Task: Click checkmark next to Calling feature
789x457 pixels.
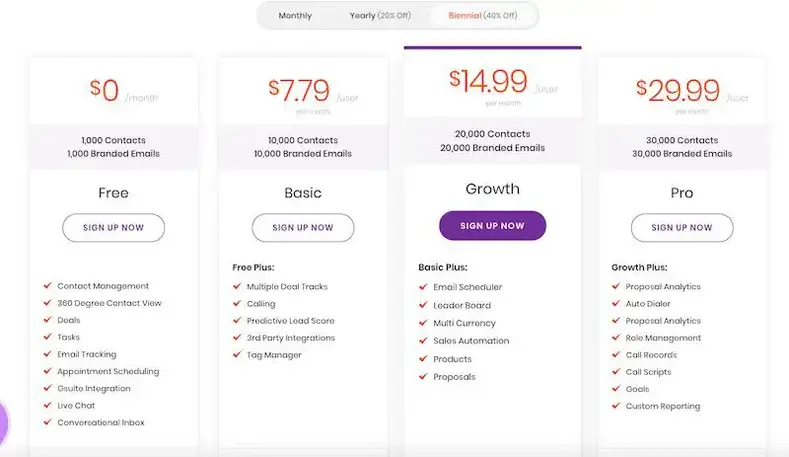Action: tap(237, 303)
